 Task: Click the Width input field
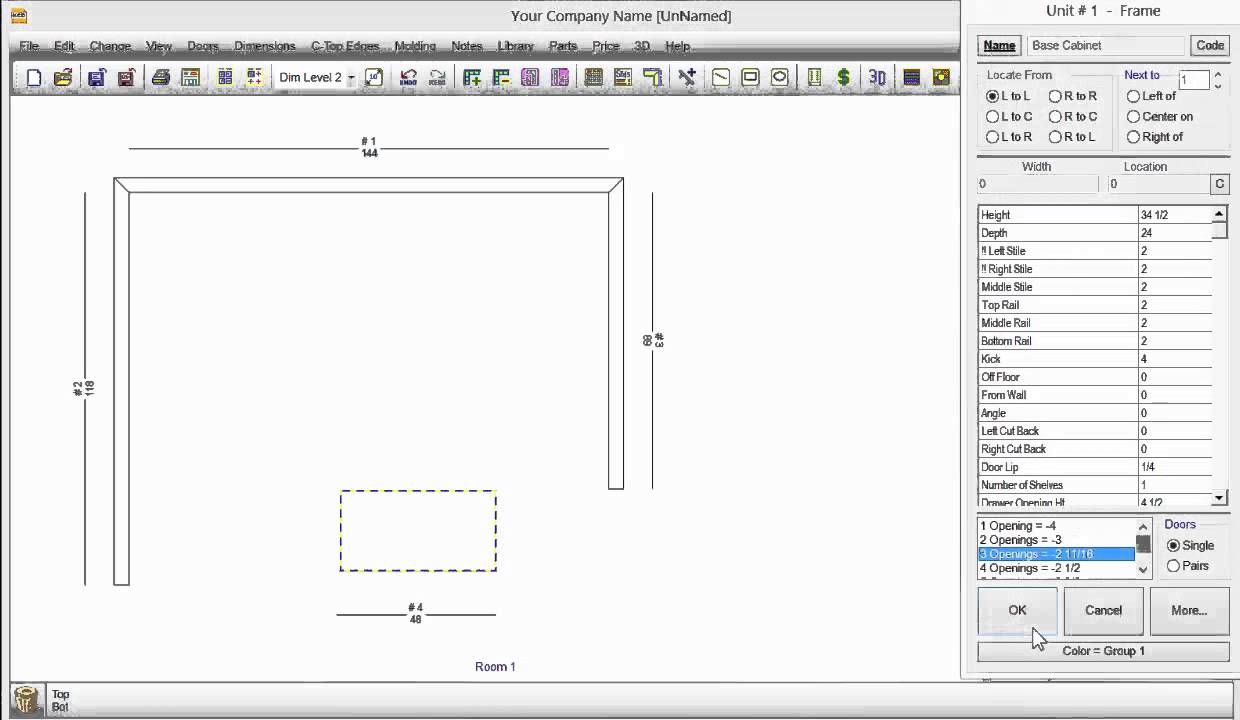click(x=1037, y=184)
